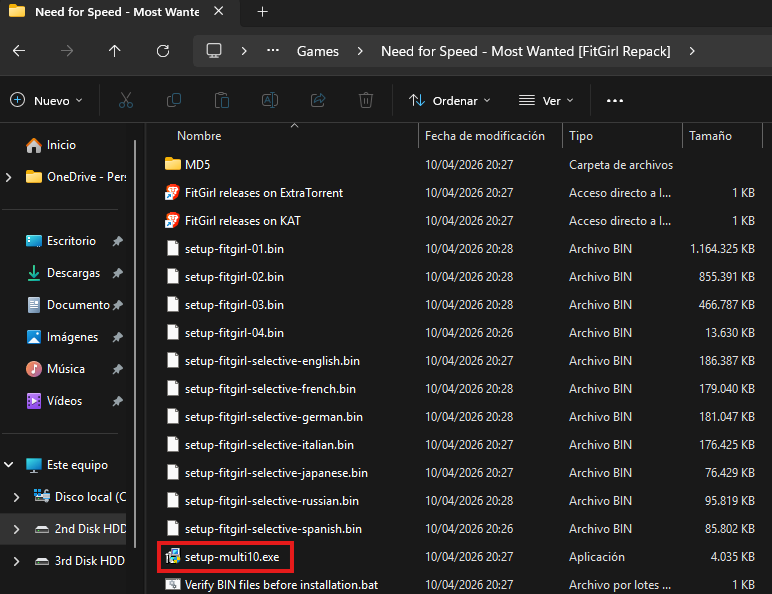The image size is (772, 594).
Task: Unpin Escritorio using its pin icon
Action: tap(118, 241)
